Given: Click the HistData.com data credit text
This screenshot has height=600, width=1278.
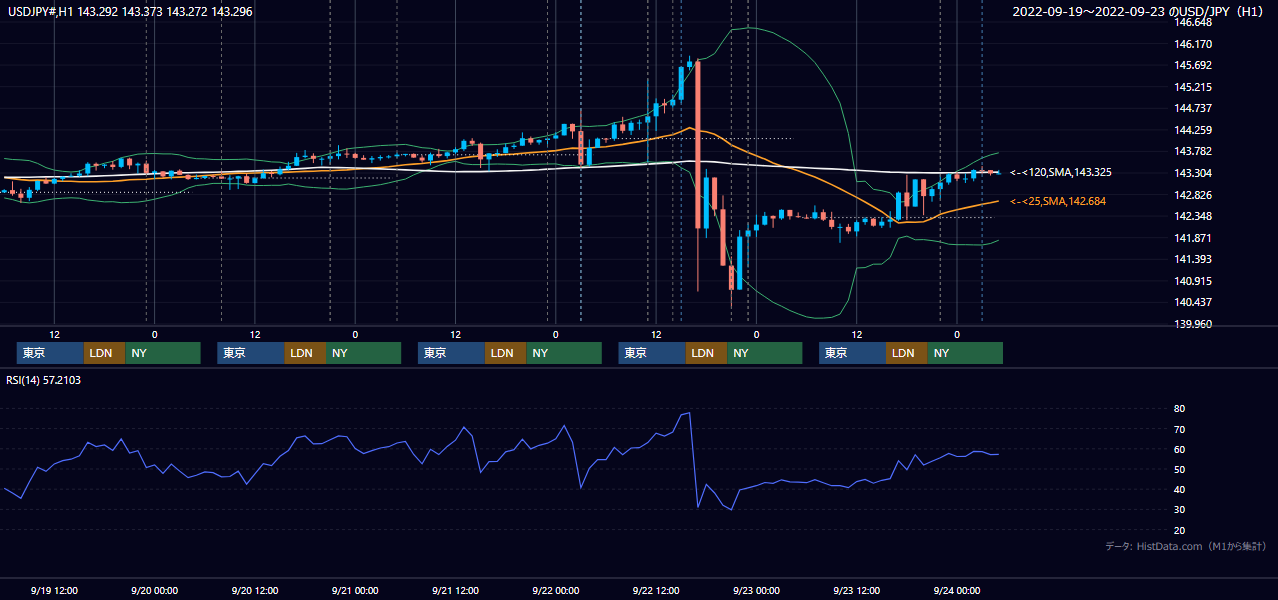Looking at the screenshot, I should pyautogui.click(x=1185, y=546).
